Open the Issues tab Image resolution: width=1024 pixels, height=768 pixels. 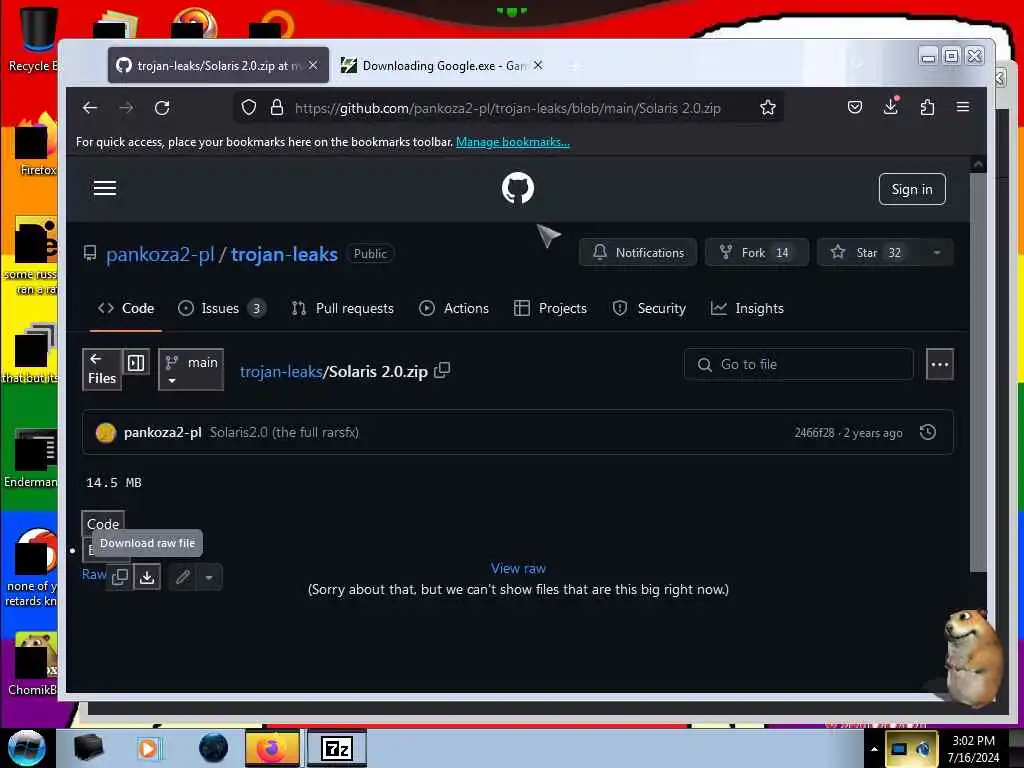point(221,308)
